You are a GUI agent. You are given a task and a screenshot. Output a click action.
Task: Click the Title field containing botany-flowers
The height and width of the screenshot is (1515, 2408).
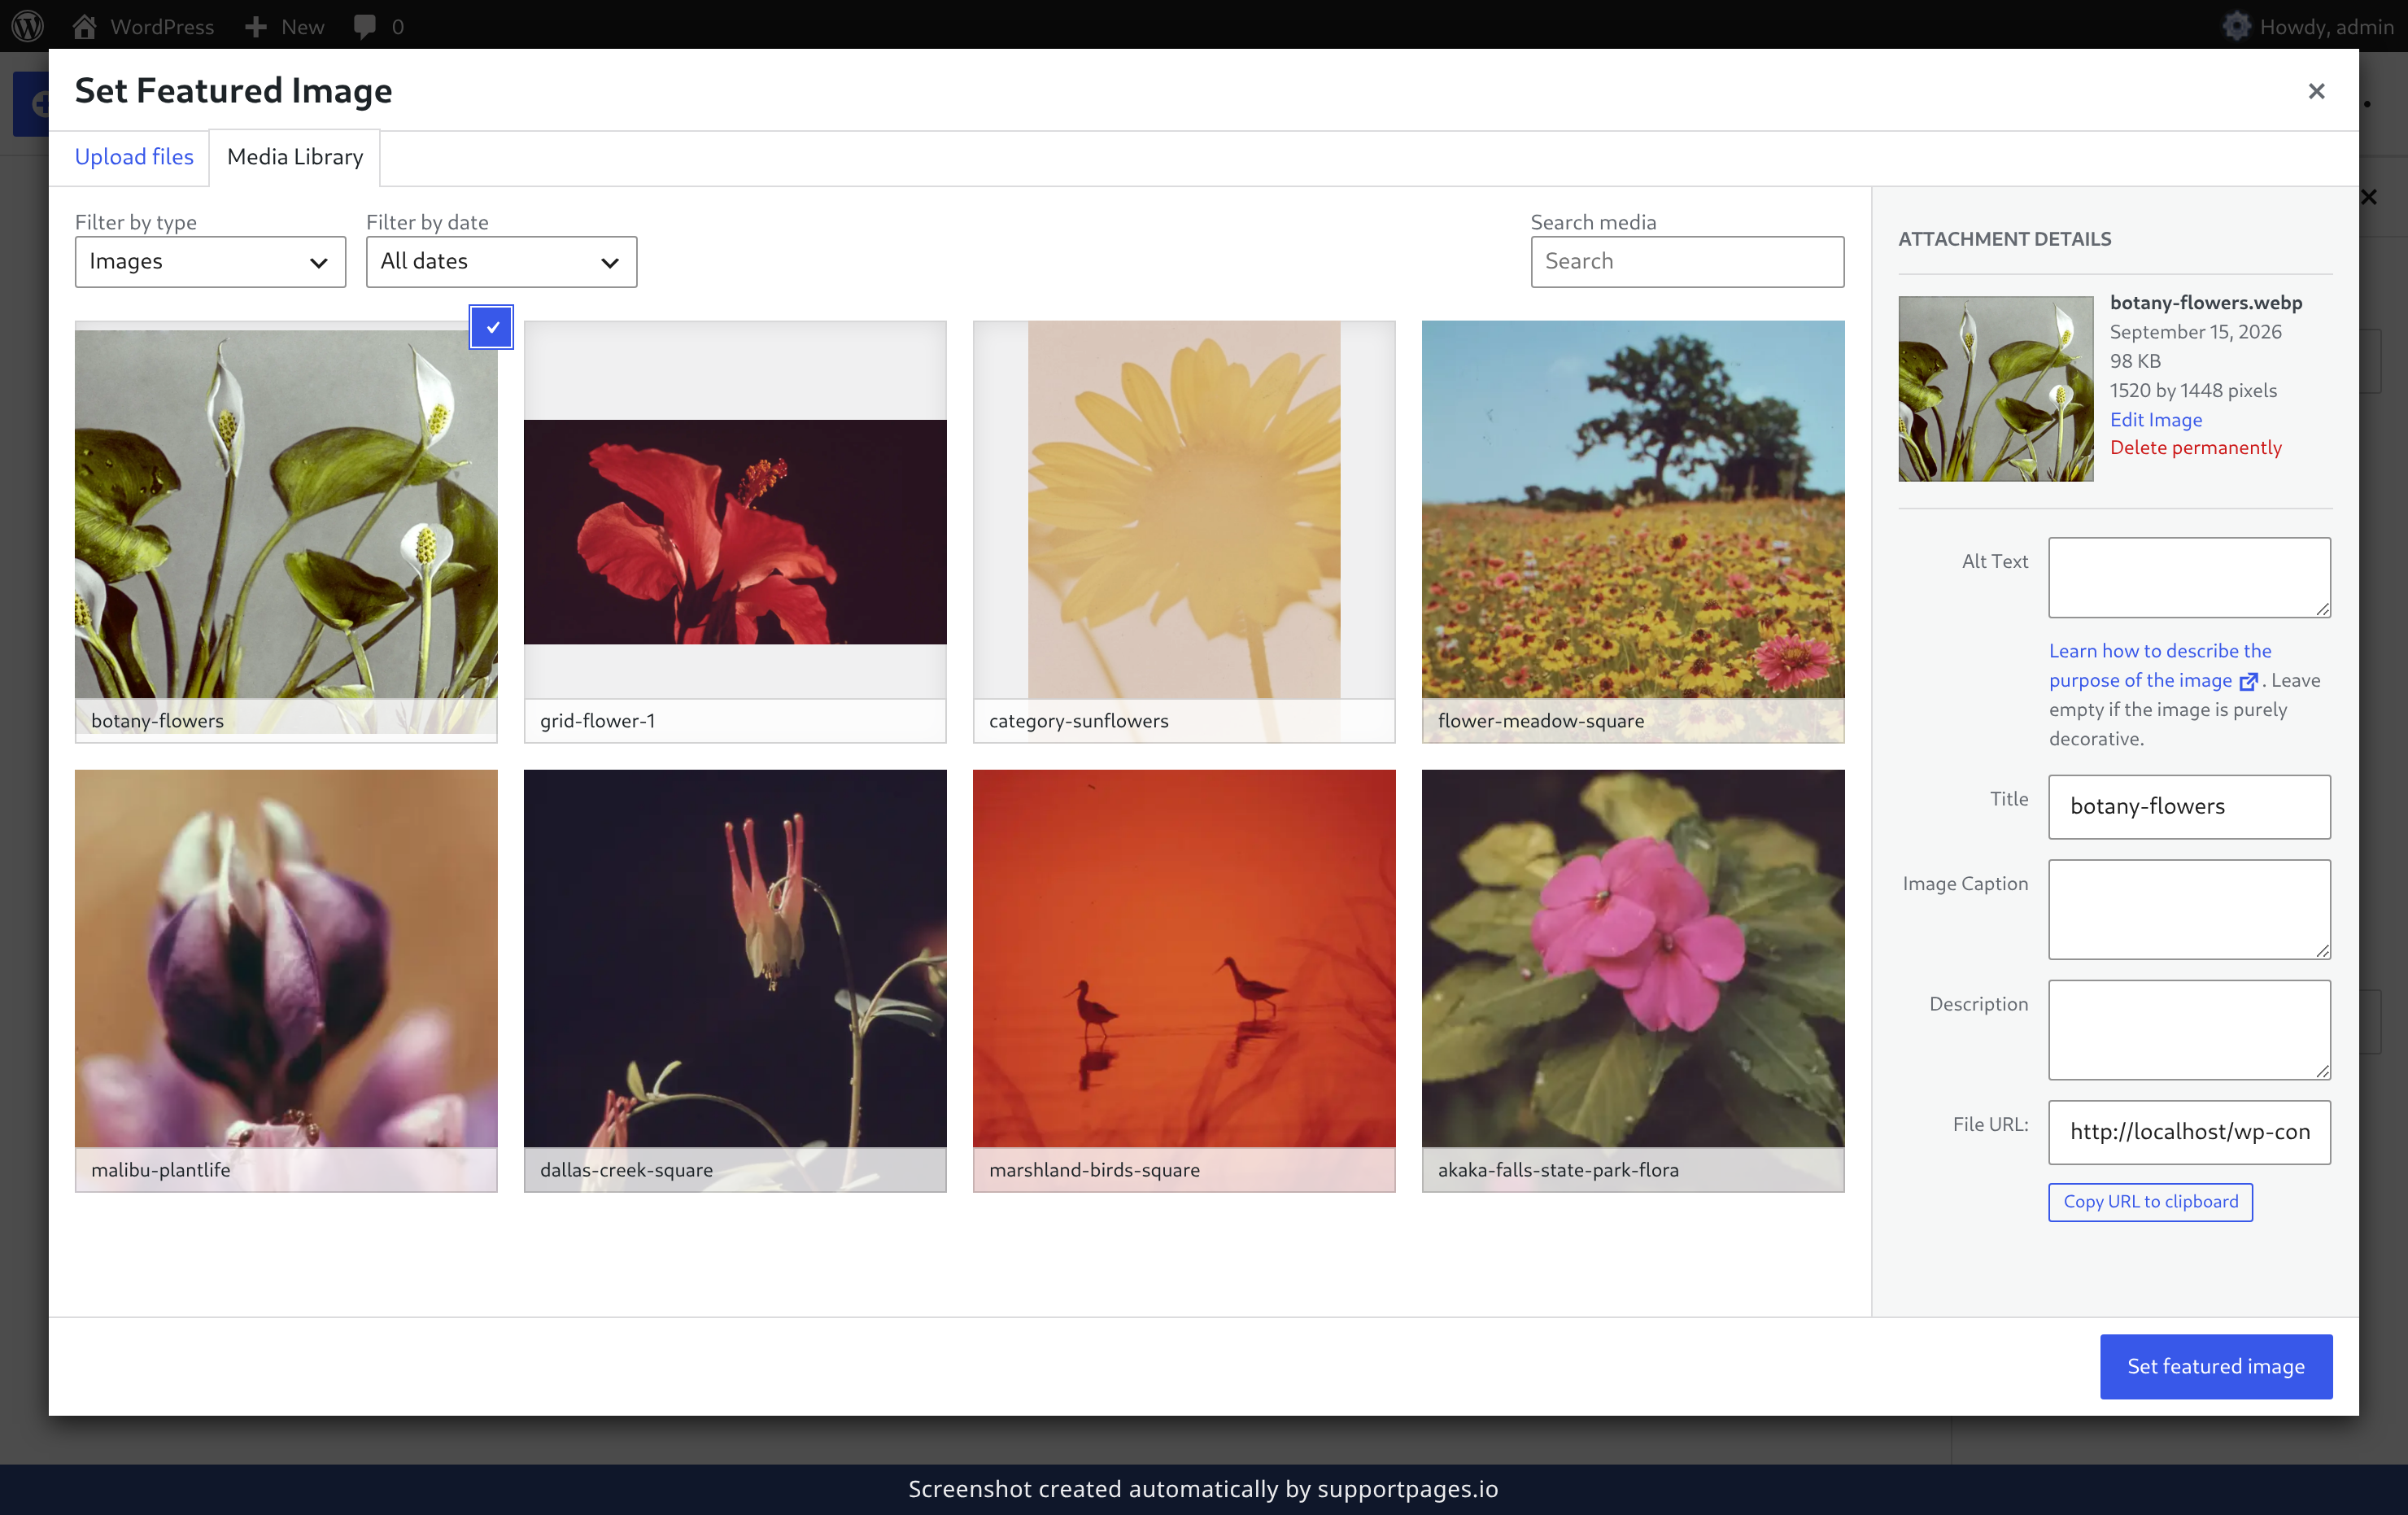pos(2189,806)
